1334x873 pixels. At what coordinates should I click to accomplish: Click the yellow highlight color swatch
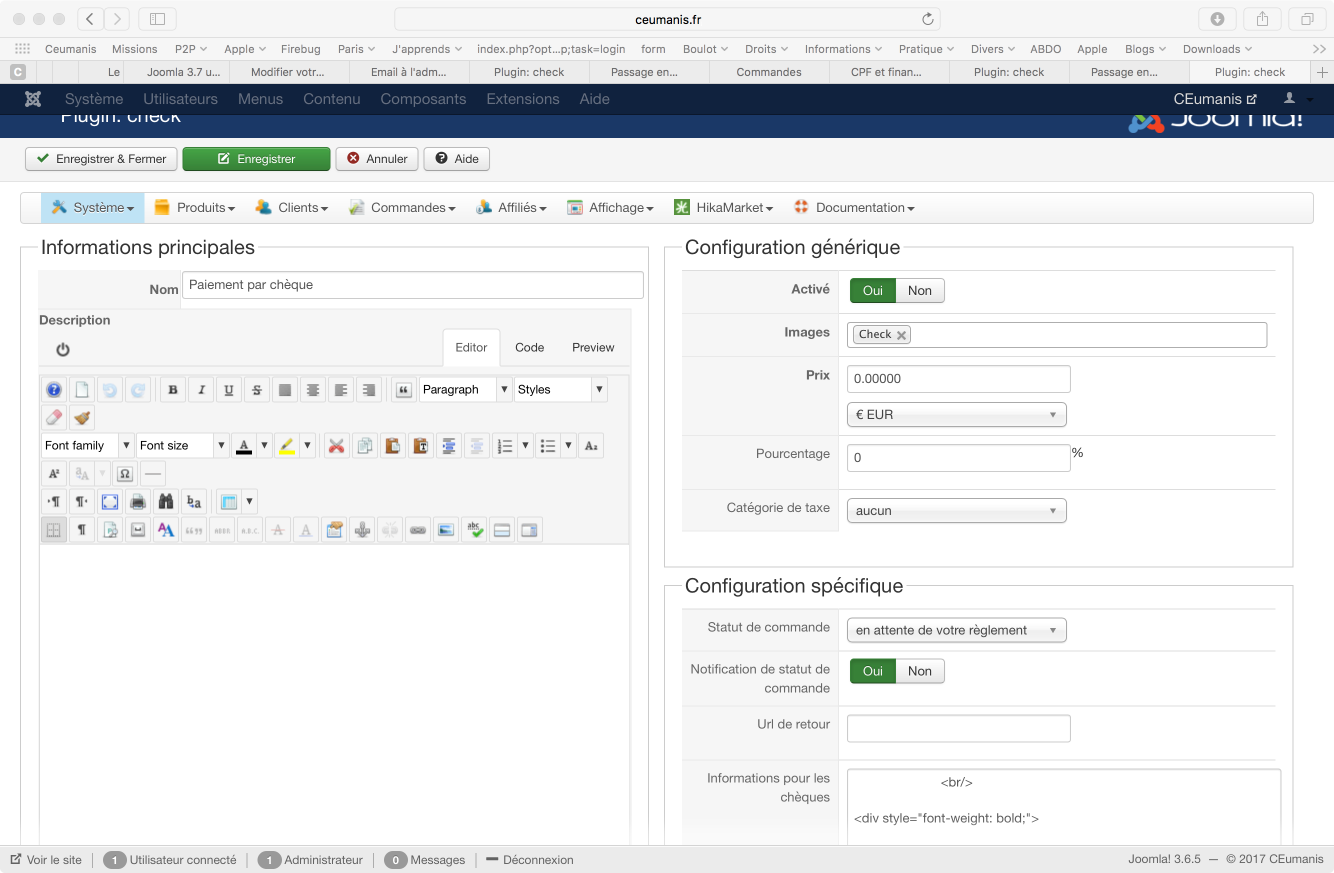point(287,446)
